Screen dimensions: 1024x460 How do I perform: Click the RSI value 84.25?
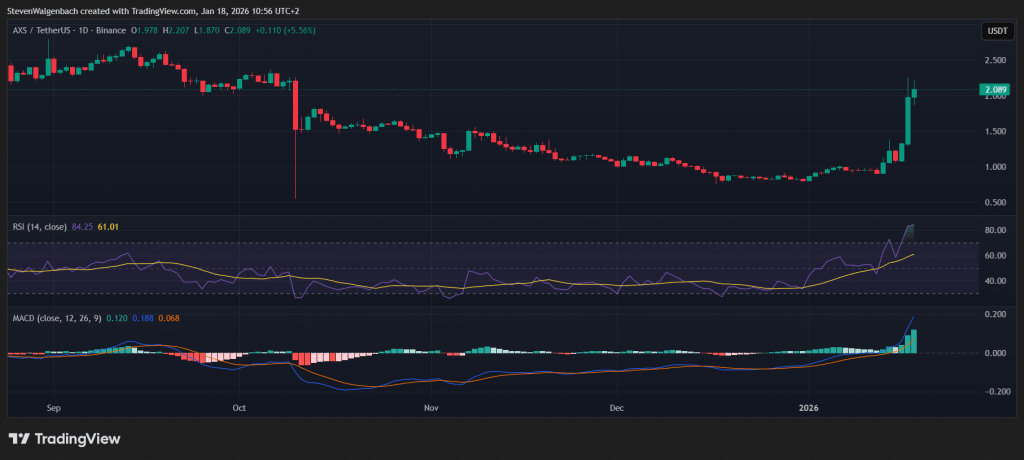click(x=82, y=227)
